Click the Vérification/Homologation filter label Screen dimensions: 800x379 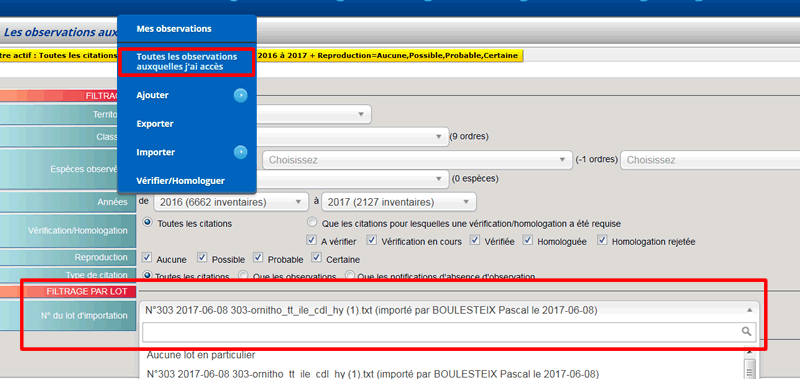pyautogui.click(x=67, y=231)
